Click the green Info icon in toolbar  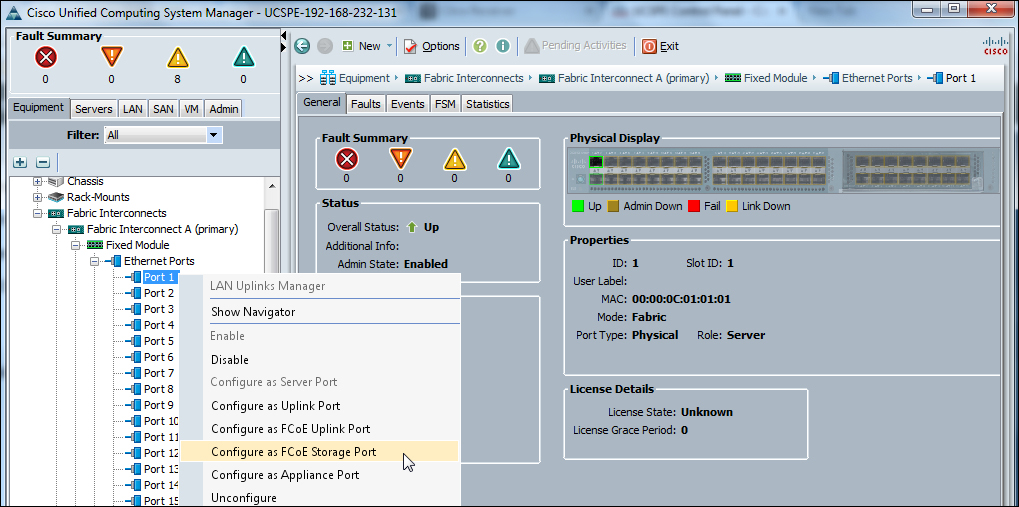(x=502, y=46)
